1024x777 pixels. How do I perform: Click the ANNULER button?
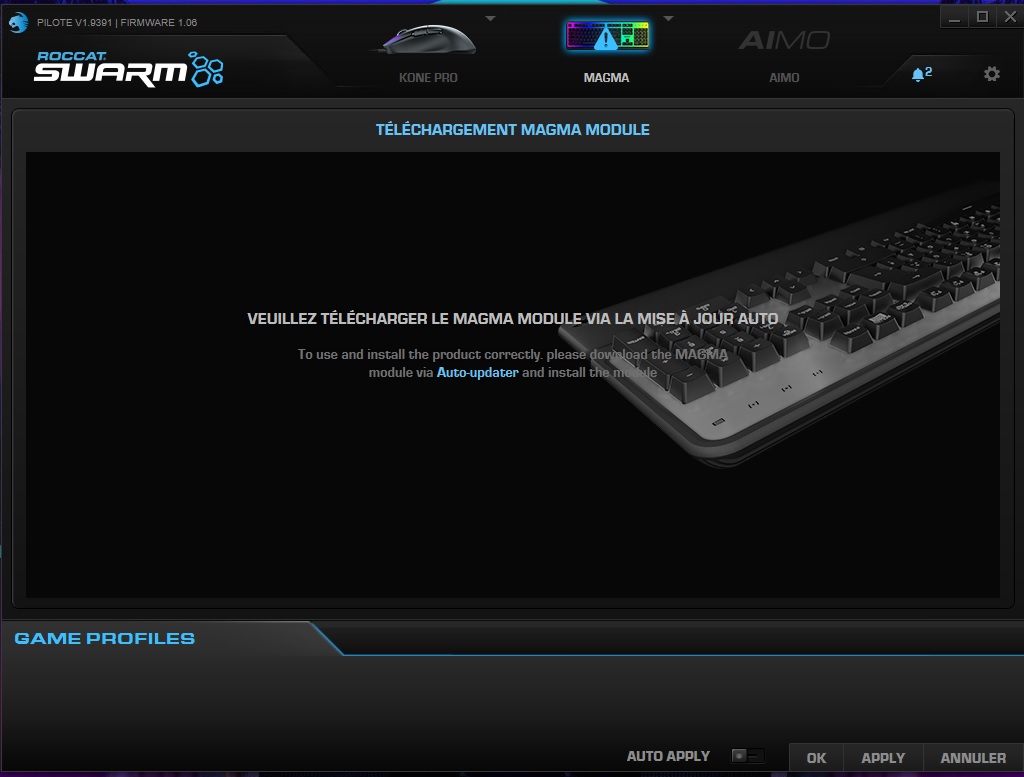pyautogui.click(x=973, y=758)
